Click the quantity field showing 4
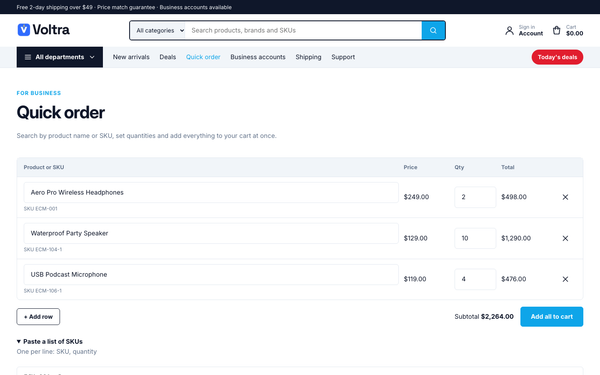 coord(475,279)
